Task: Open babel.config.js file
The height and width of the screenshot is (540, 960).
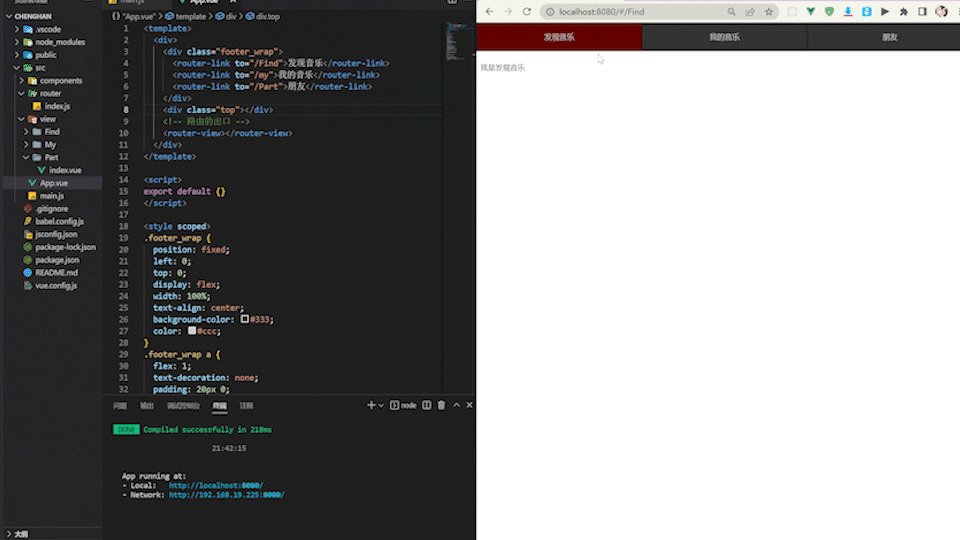Action: coord(59,222)
